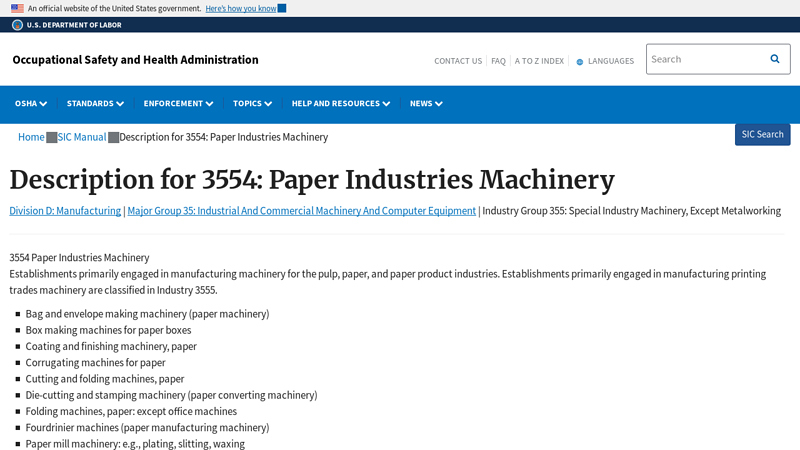
Task: Open the Help and Resources menu
Action: 341,104
